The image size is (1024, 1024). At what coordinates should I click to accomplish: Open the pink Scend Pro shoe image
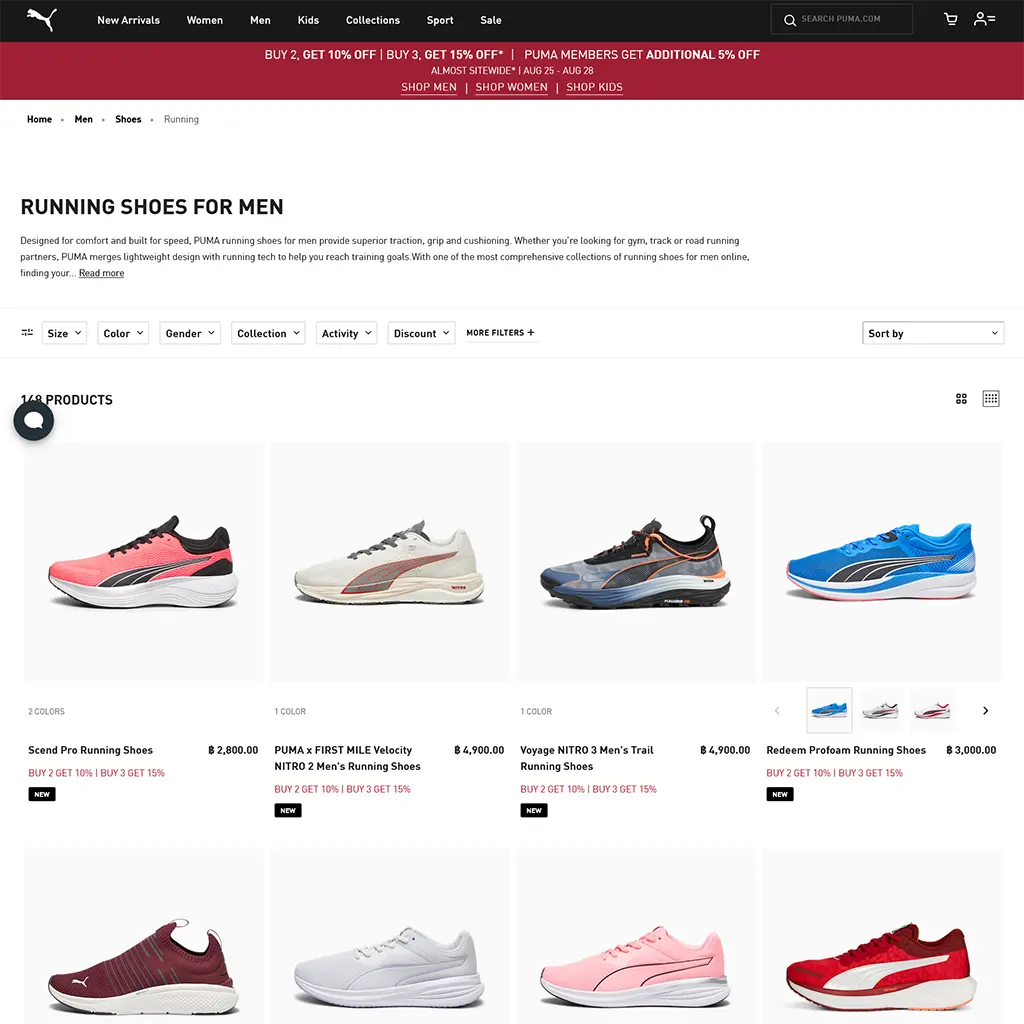tap(144, 562)
